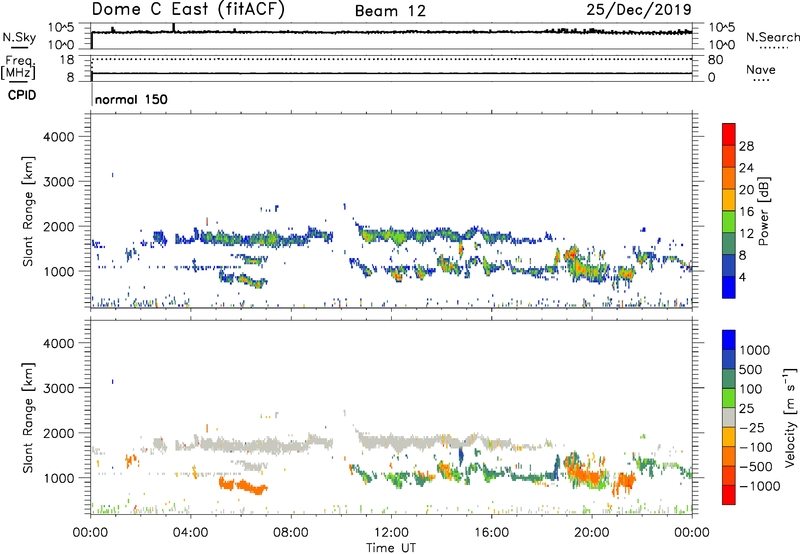Click the '04:00' time axis tick
Viewport: 800px width, 554px height.
(191, 533)
